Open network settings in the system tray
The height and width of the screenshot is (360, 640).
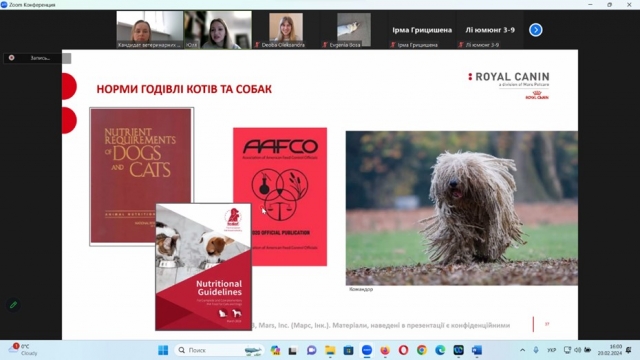pos(567,350)
